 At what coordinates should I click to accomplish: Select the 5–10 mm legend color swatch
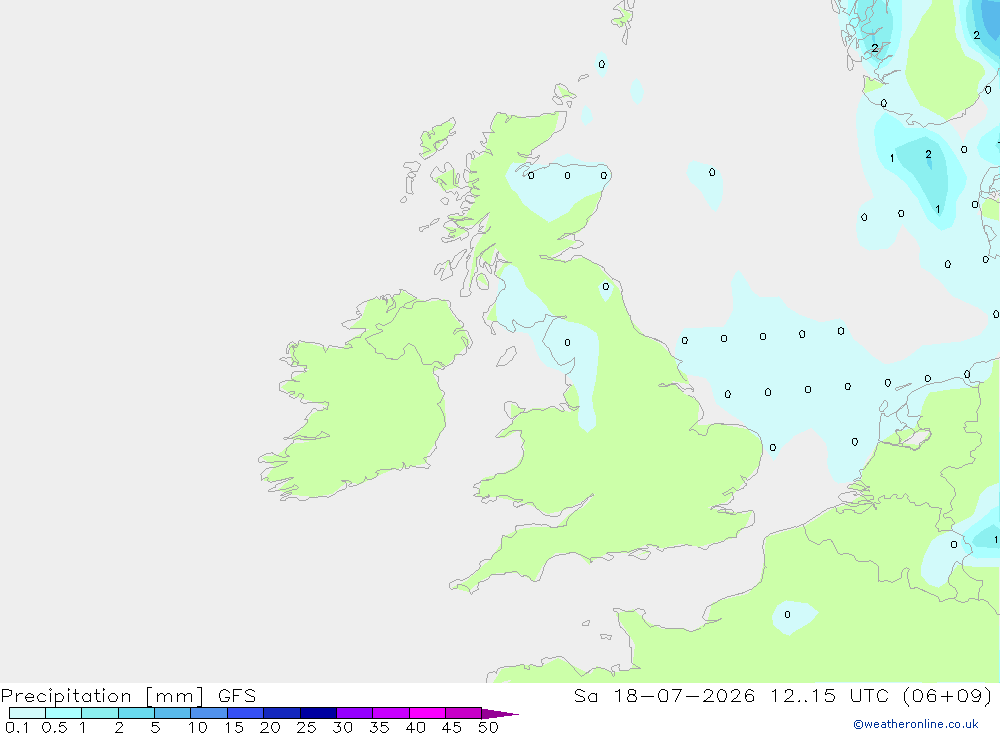tap(173, 713)
